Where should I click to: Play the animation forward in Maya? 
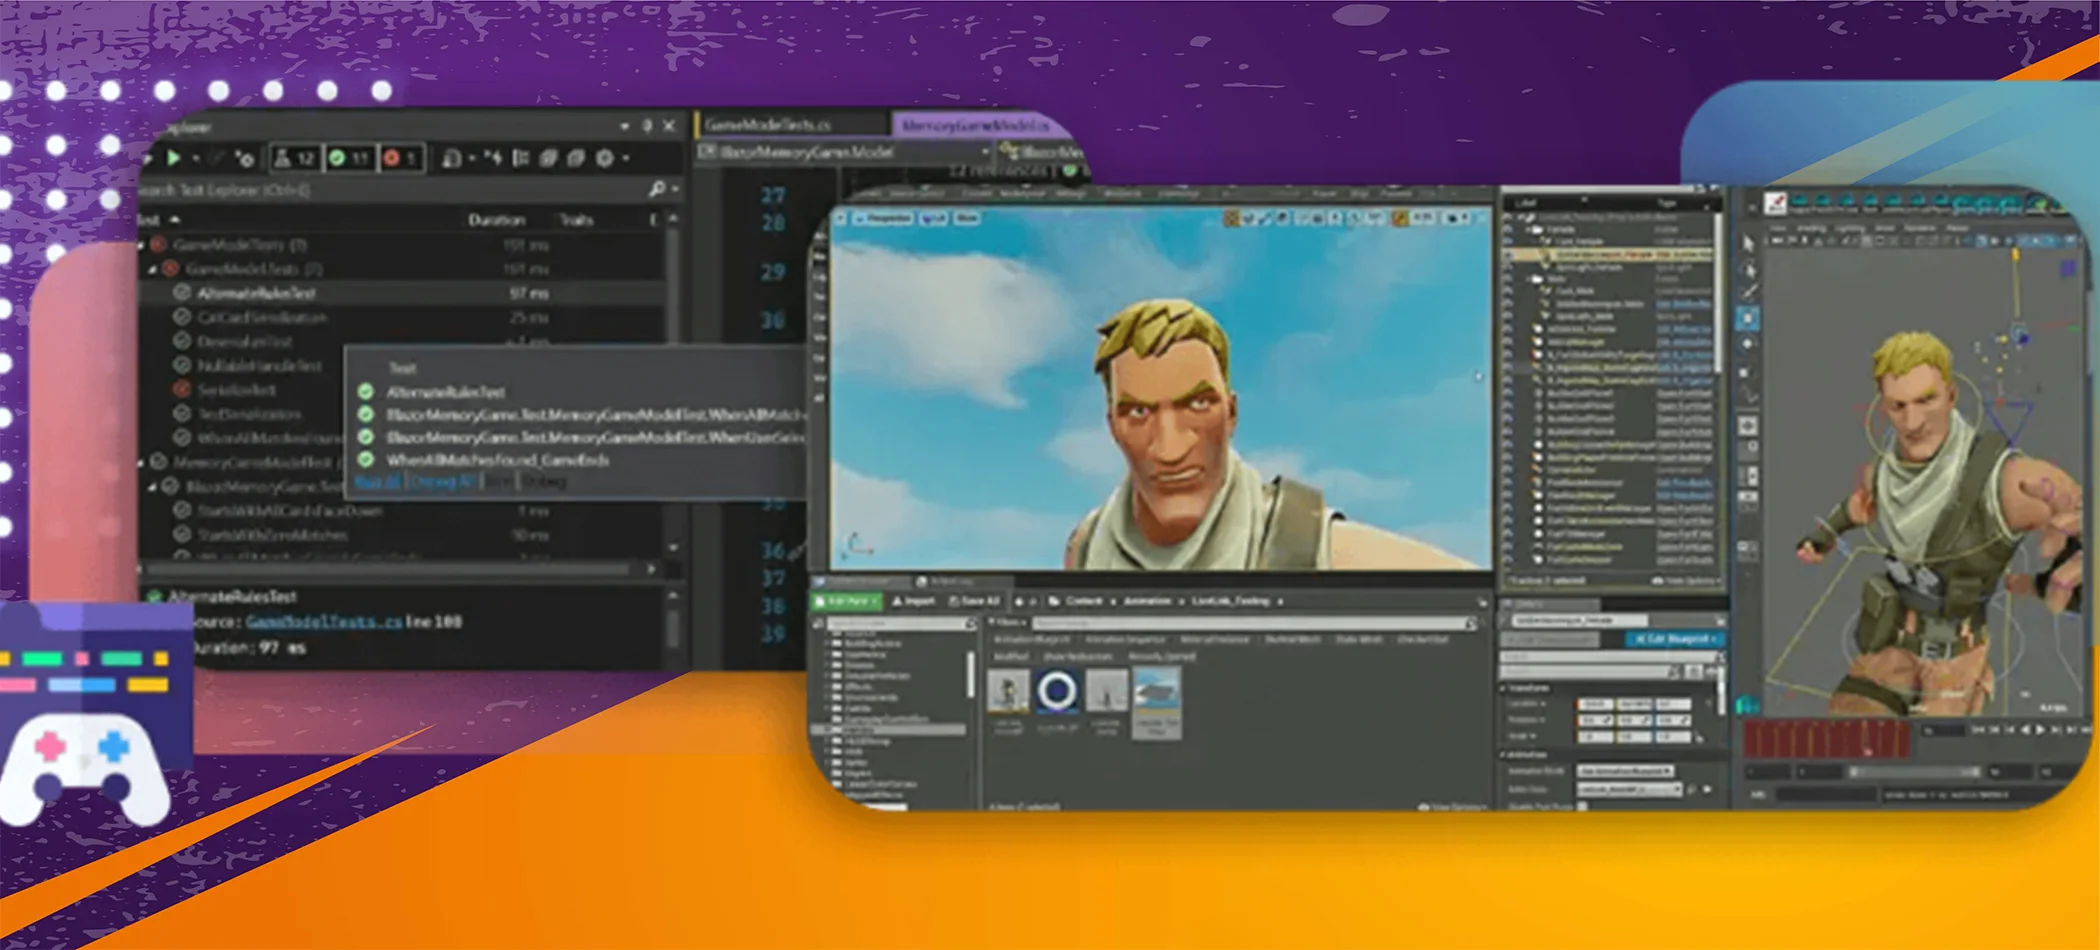(x=2041, y=731)
